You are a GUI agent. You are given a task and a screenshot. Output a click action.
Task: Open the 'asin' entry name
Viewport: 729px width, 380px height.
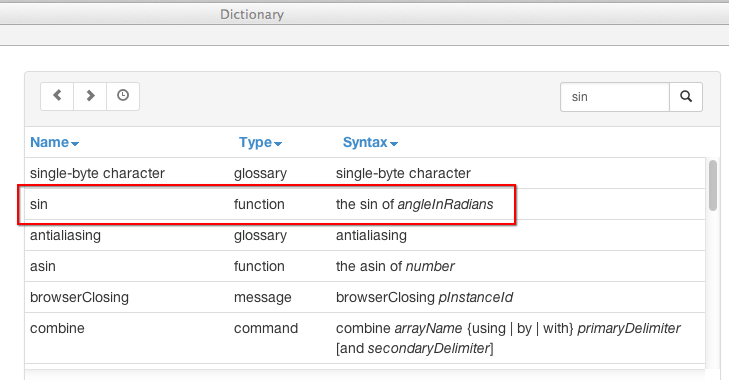pos(43,267)
